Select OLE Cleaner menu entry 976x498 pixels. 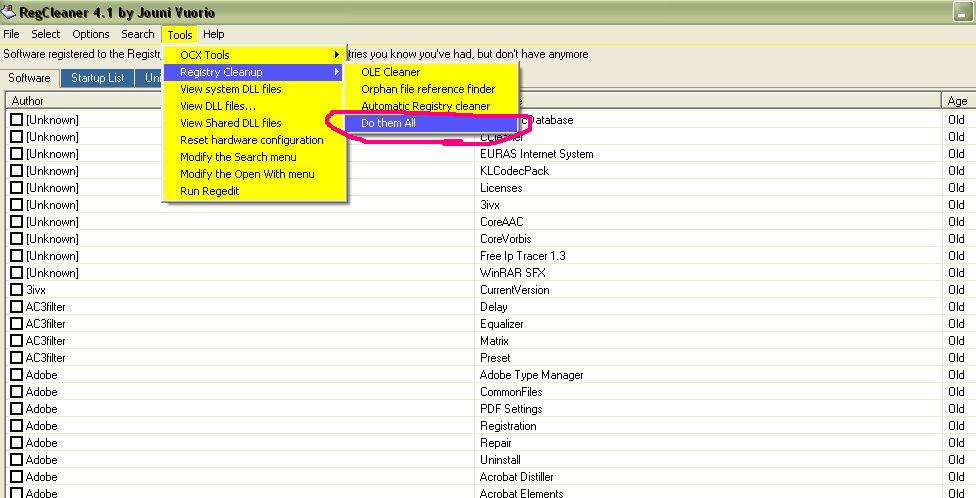(390, 72)
